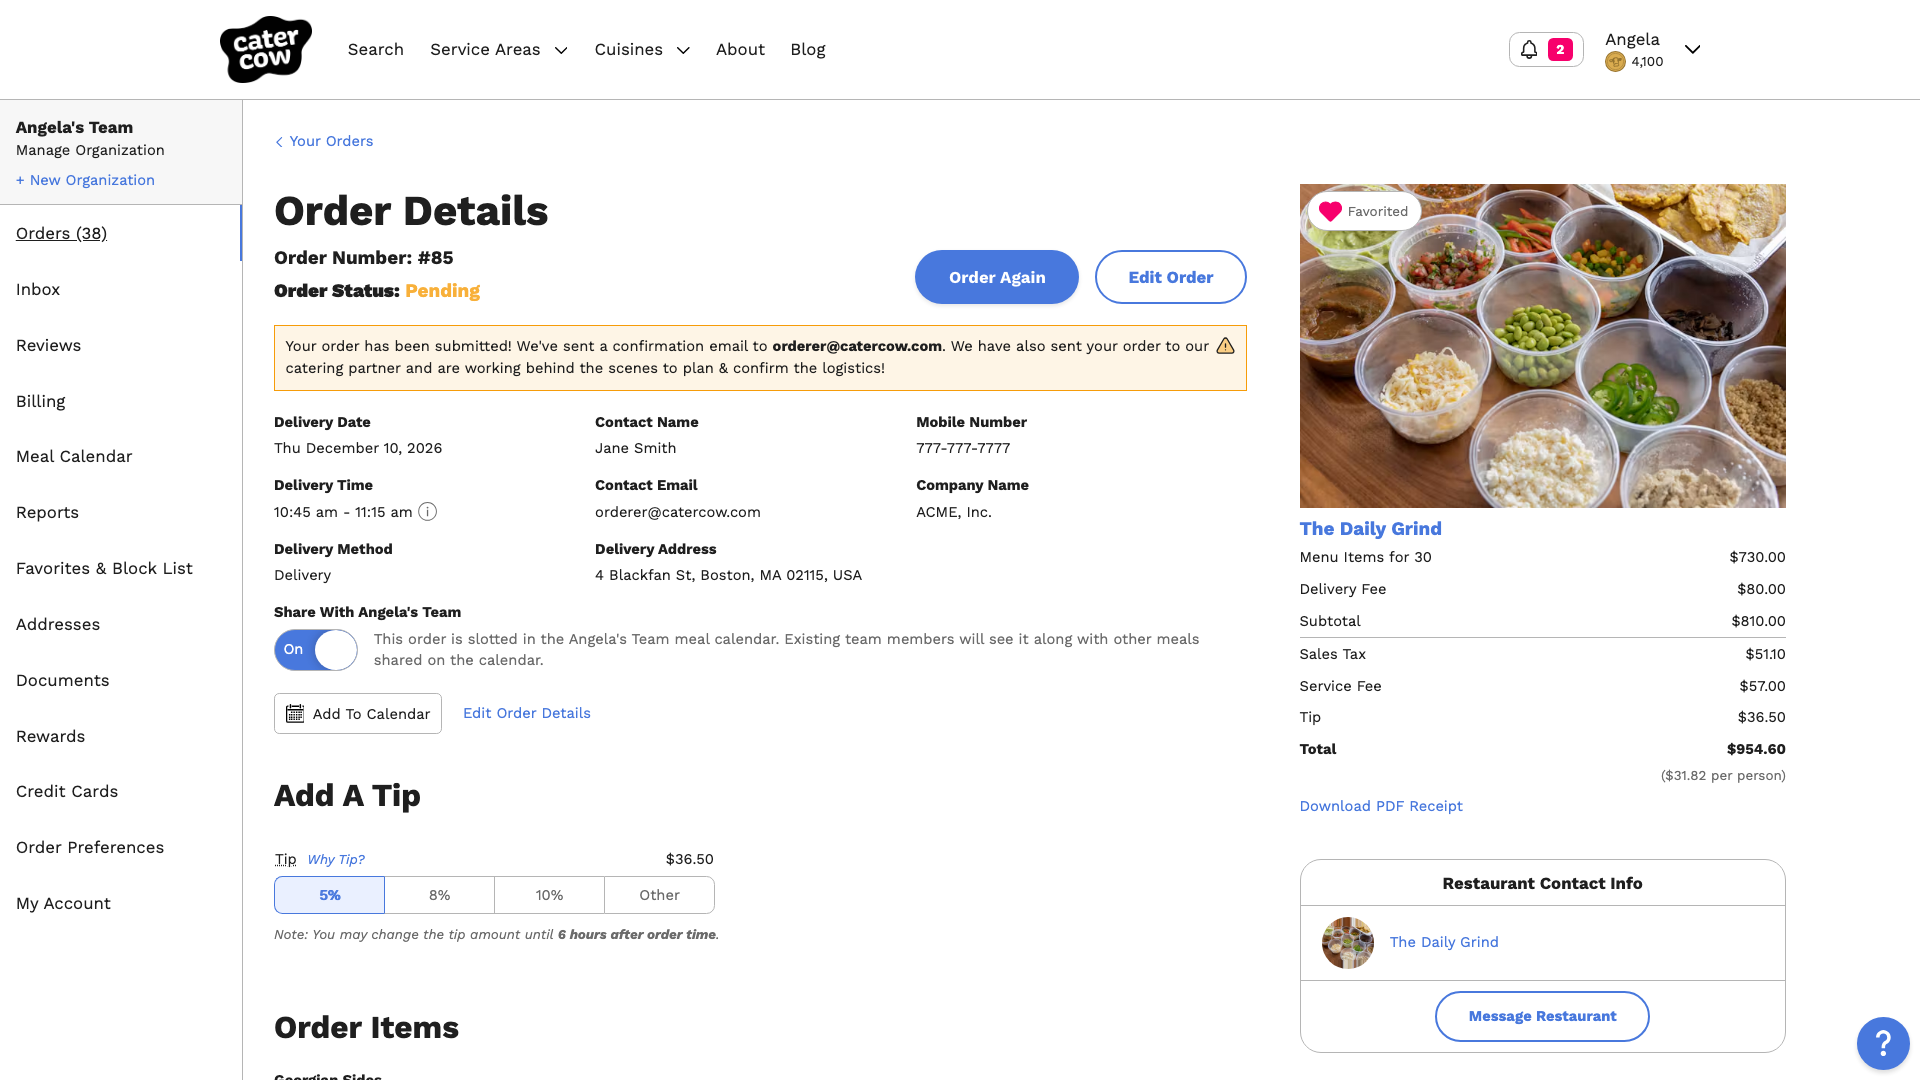Open My Account in the sidebar
1920x1080 pixels.
coord(63,903)
